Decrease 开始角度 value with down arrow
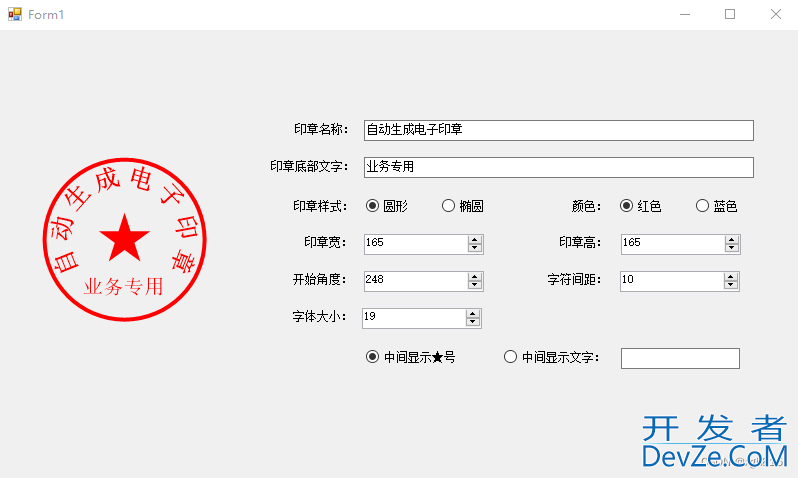The height and width of the screenshot is (478, 798). 475,285
